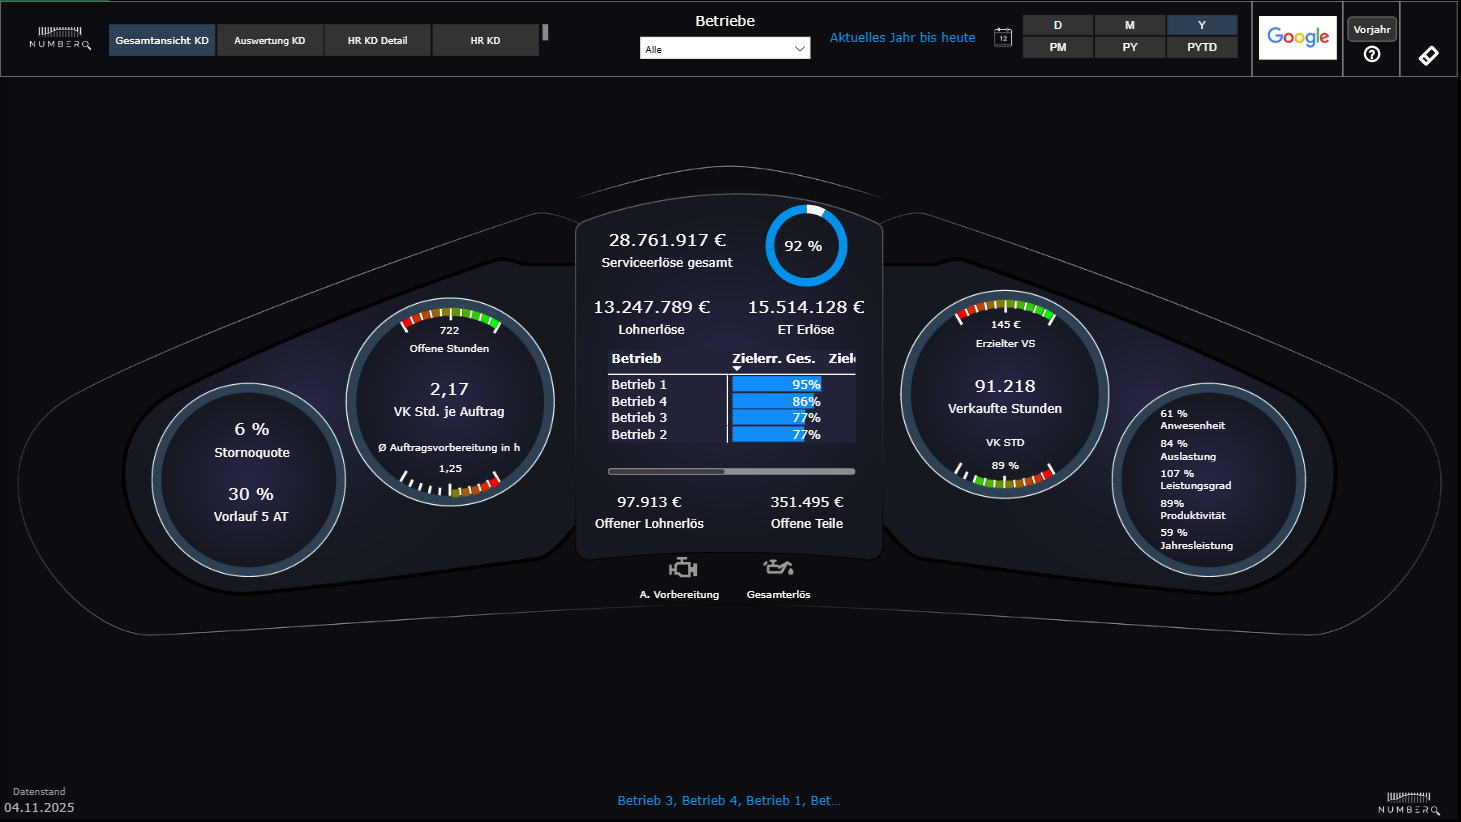1461x822 pixels.
Task: Open the HR KD Detail tab
Action: click(377, 41)
